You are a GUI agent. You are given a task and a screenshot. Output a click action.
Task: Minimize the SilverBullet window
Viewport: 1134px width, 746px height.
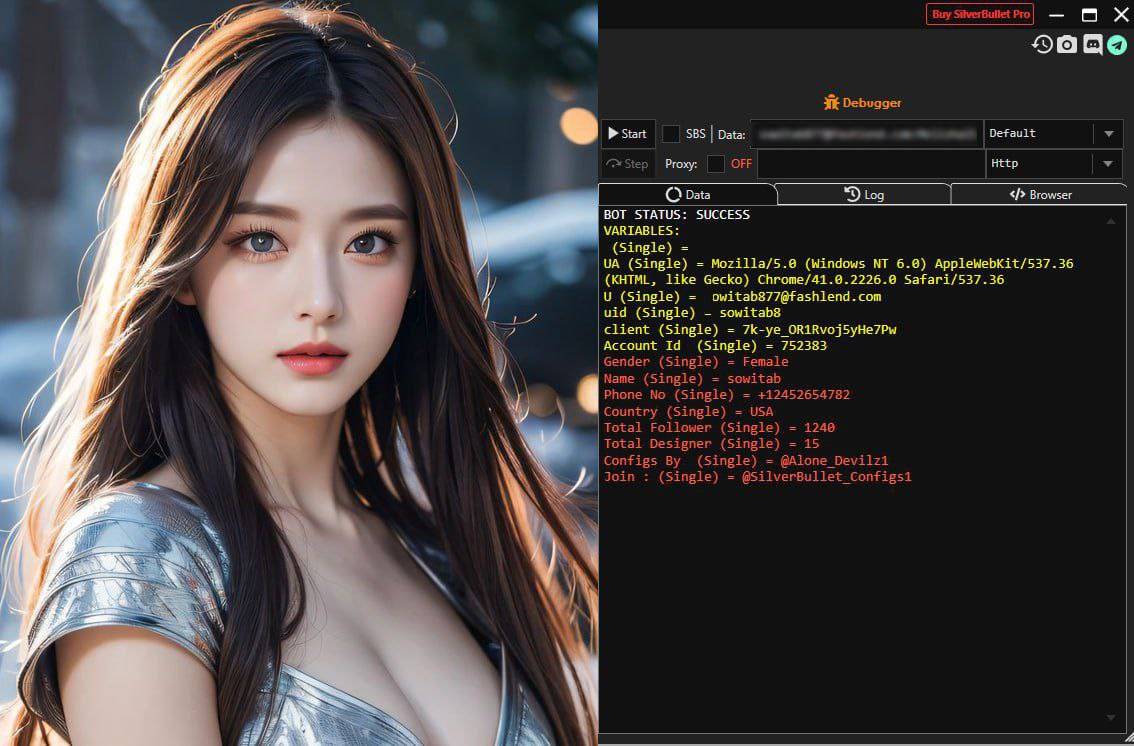1057,15
